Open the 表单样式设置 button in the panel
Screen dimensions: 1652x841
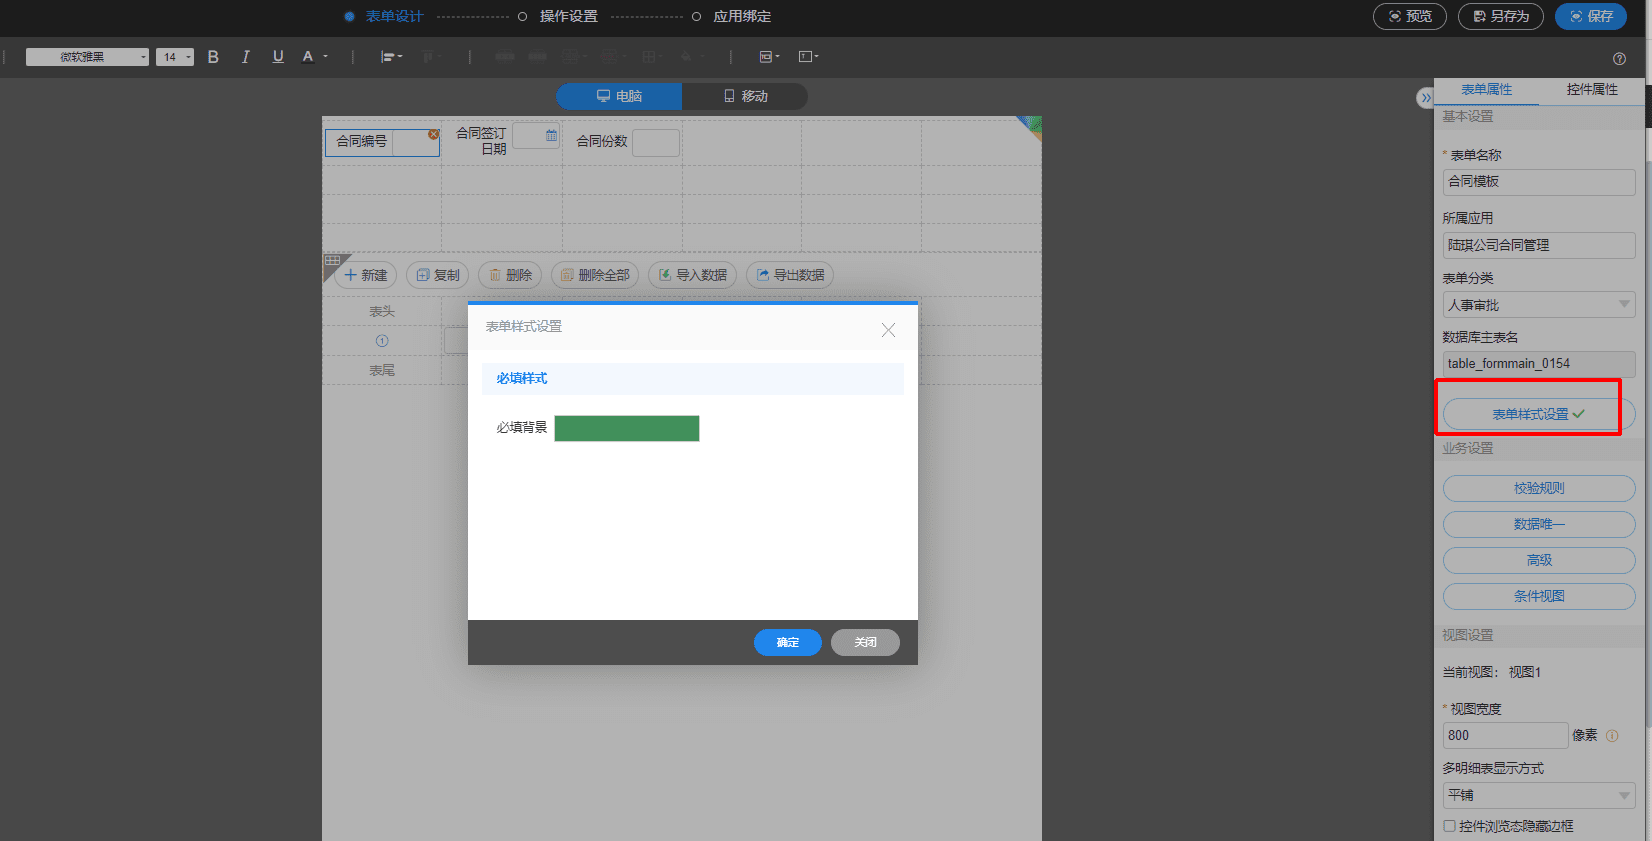(x=1539, y=414)
